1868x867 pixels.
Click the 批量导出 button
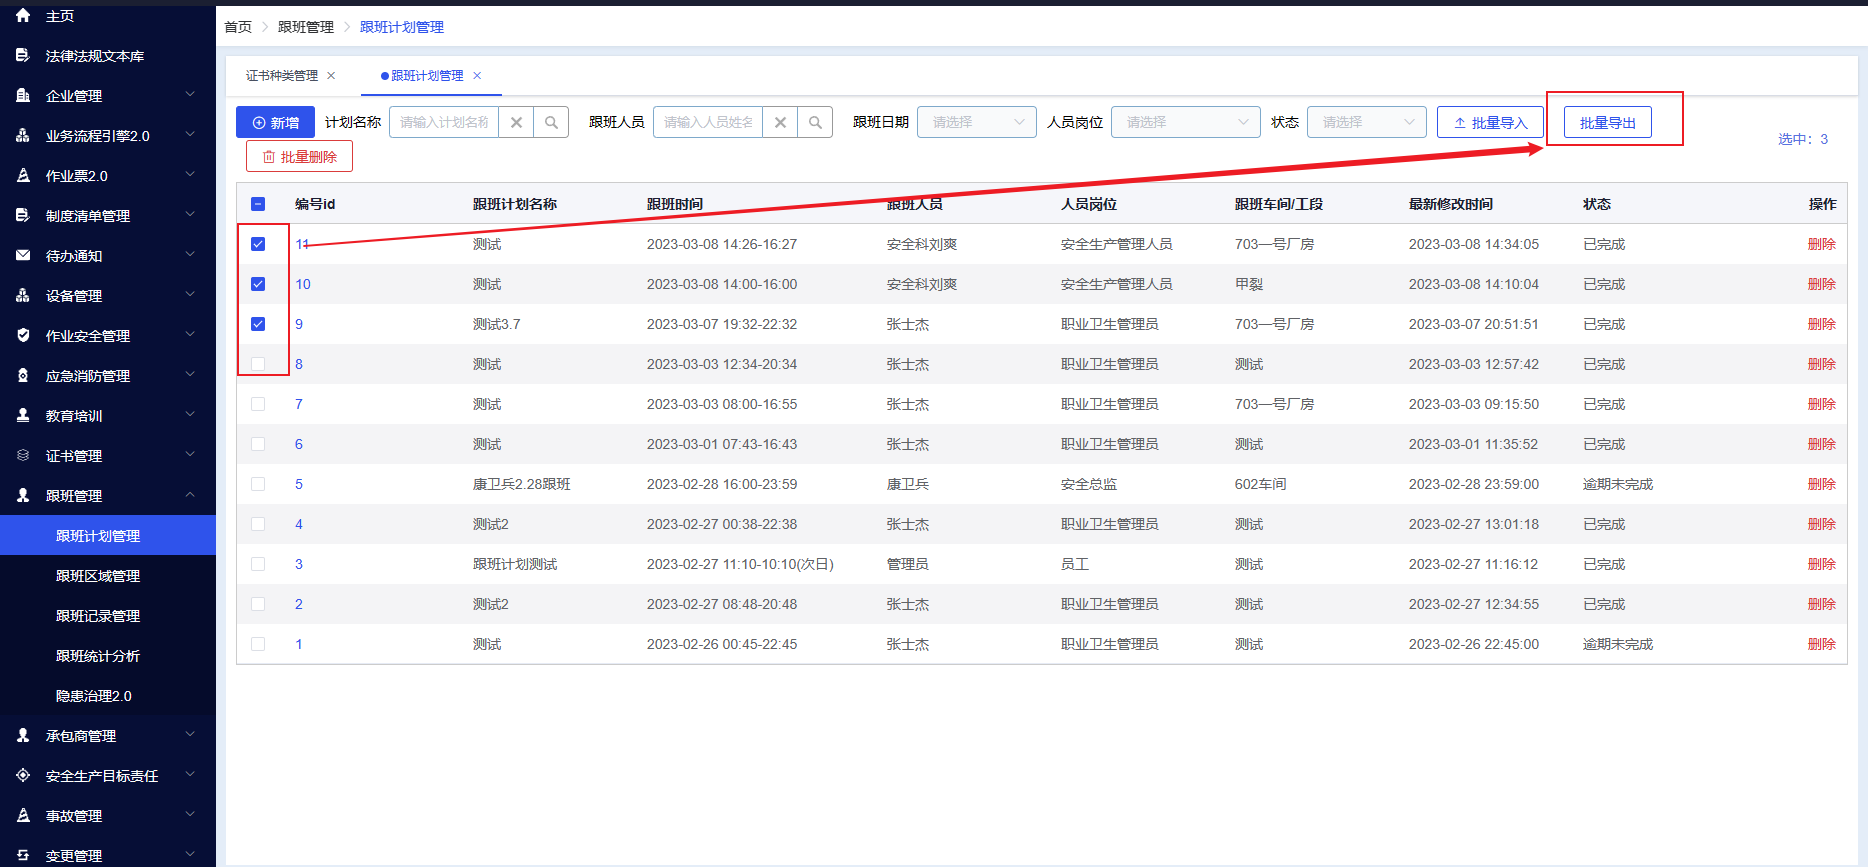click(1607, 122)
